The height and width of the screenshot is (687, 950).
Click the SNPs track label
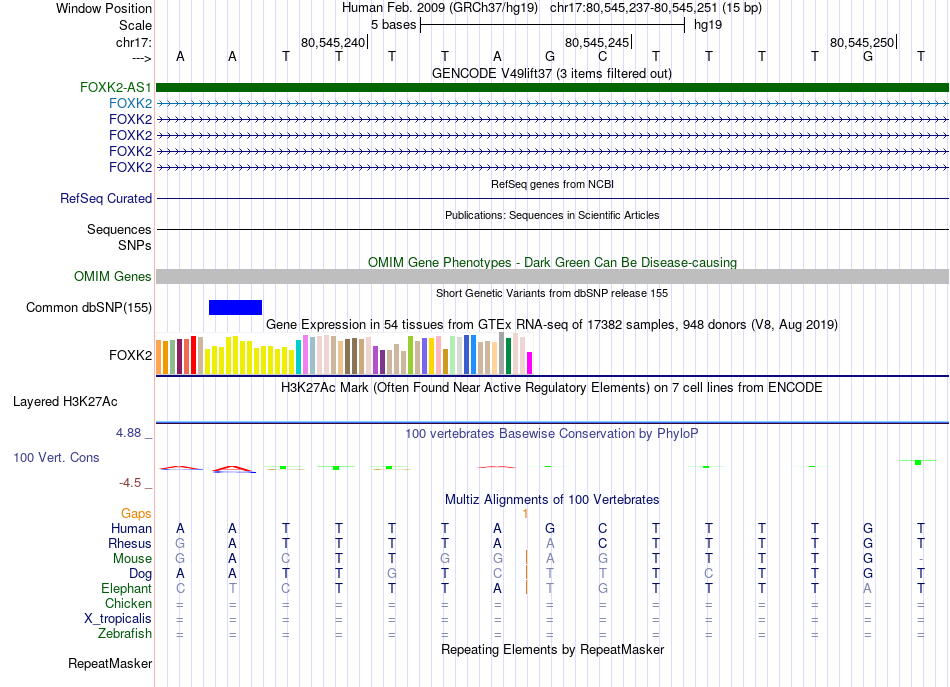point(135,245)
